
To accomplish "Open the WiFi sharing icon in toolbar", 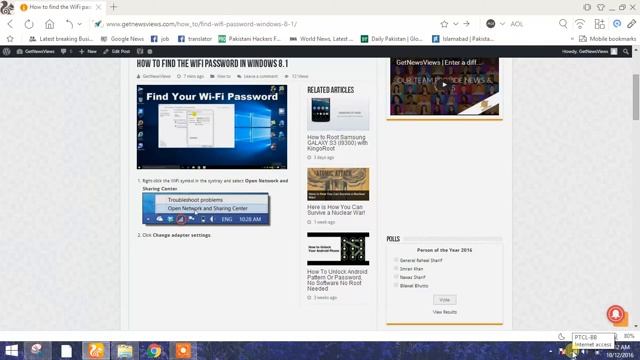I will tap(580, 24).
